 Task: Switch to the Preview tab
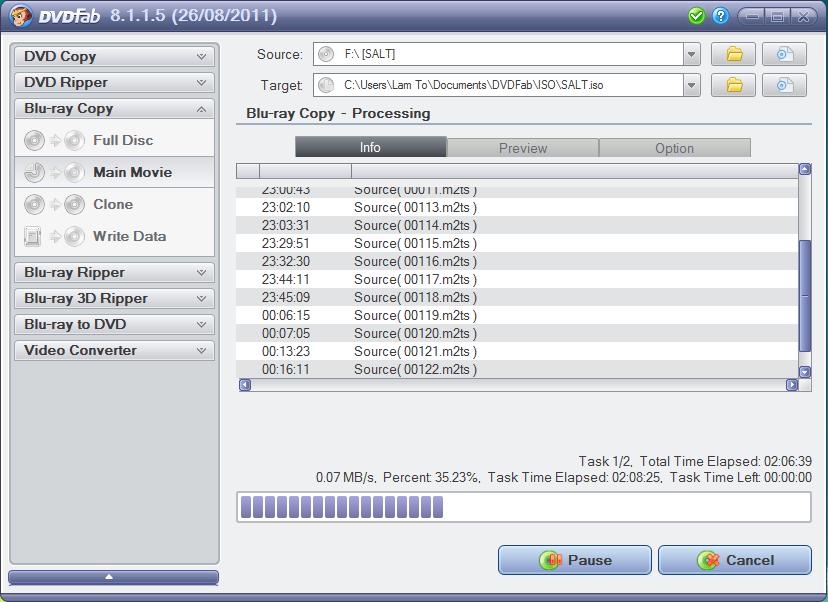[x=523, y=148]
